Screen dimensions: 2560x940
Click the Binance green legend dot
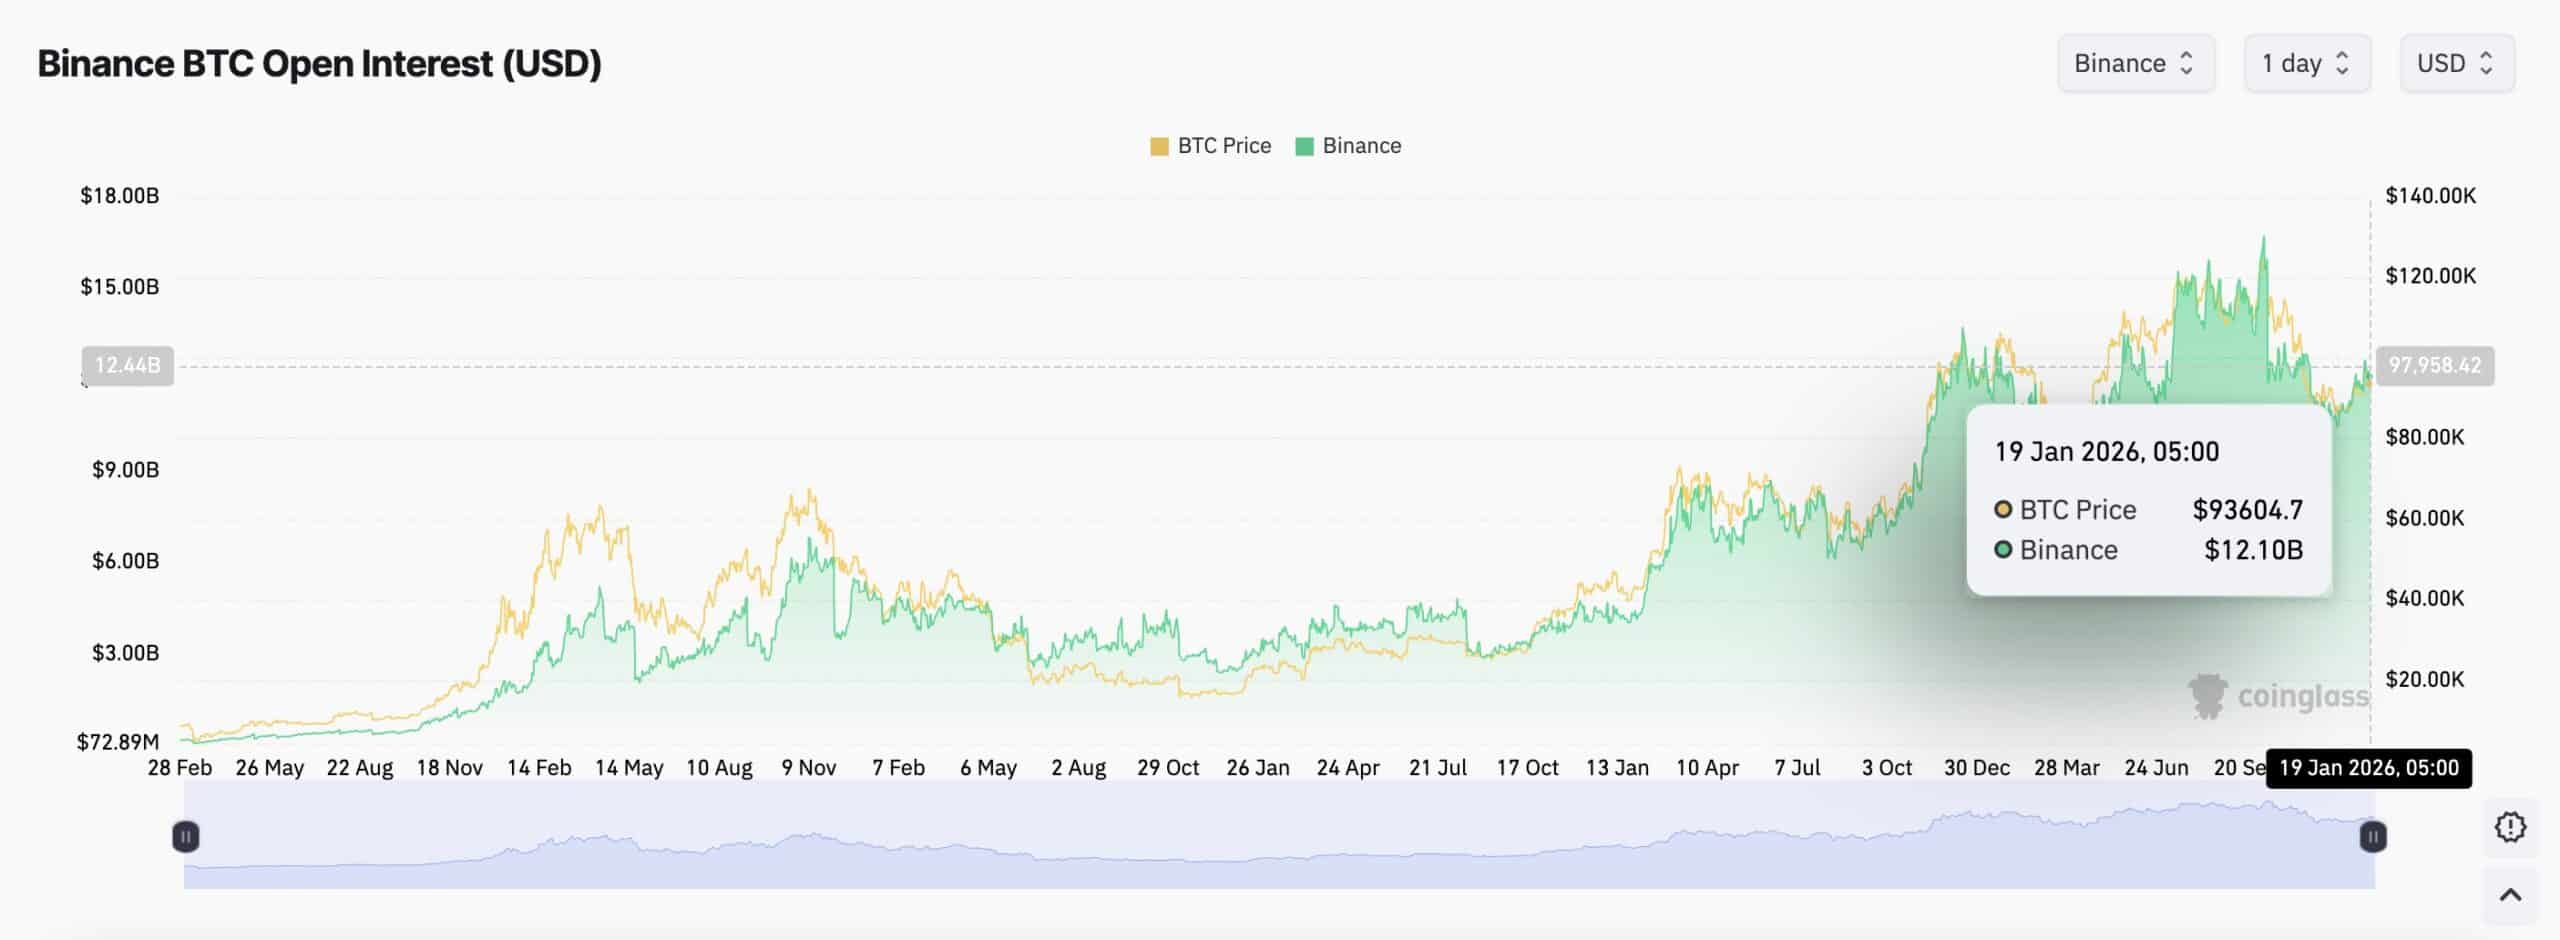1305,145
